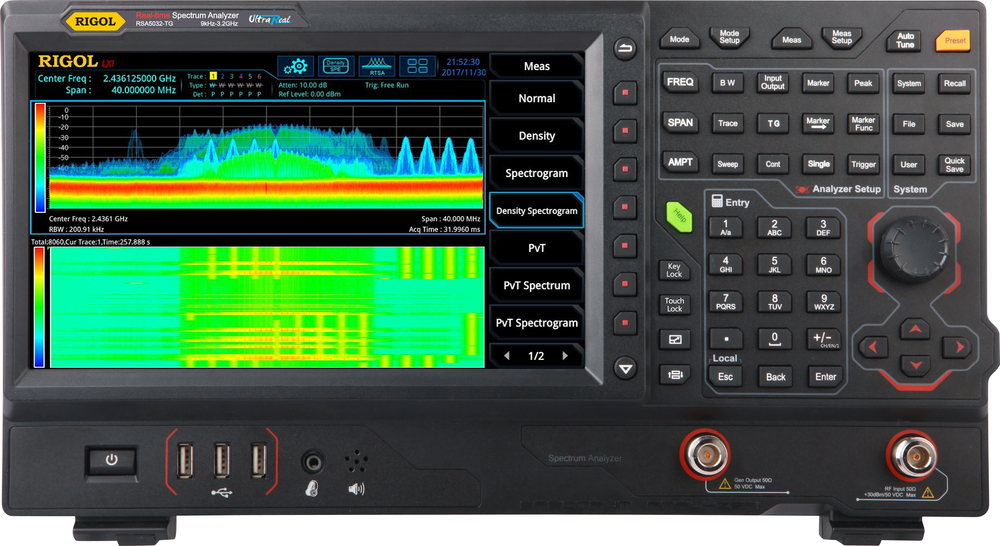Open the window layout grid icon

(416, 67)
